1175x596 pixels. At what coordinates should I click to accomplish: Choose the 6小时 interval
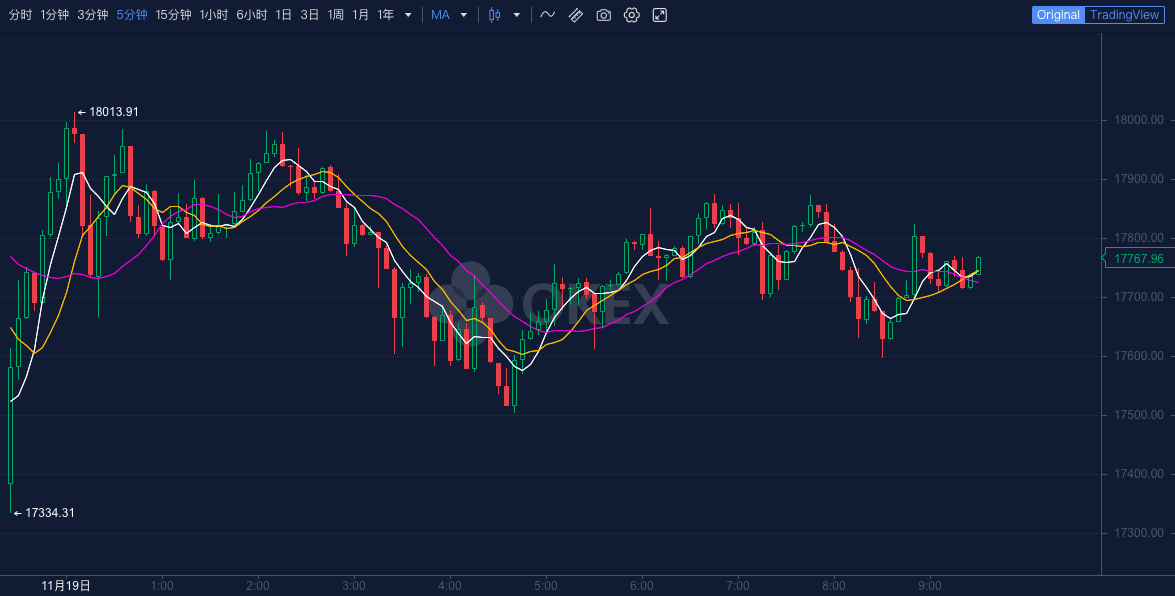(x=251, y=15)
